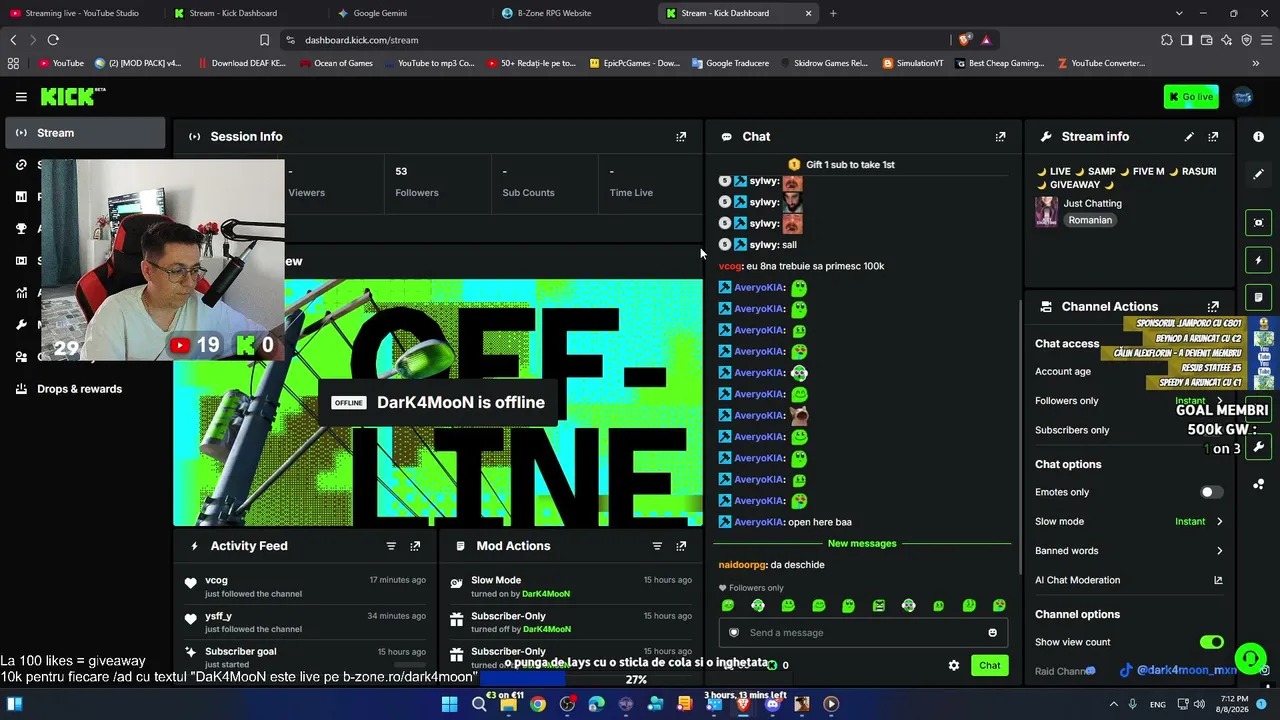Open the SimulationYT bookmark
The image size is (1280, 720).
pos(913,63)
